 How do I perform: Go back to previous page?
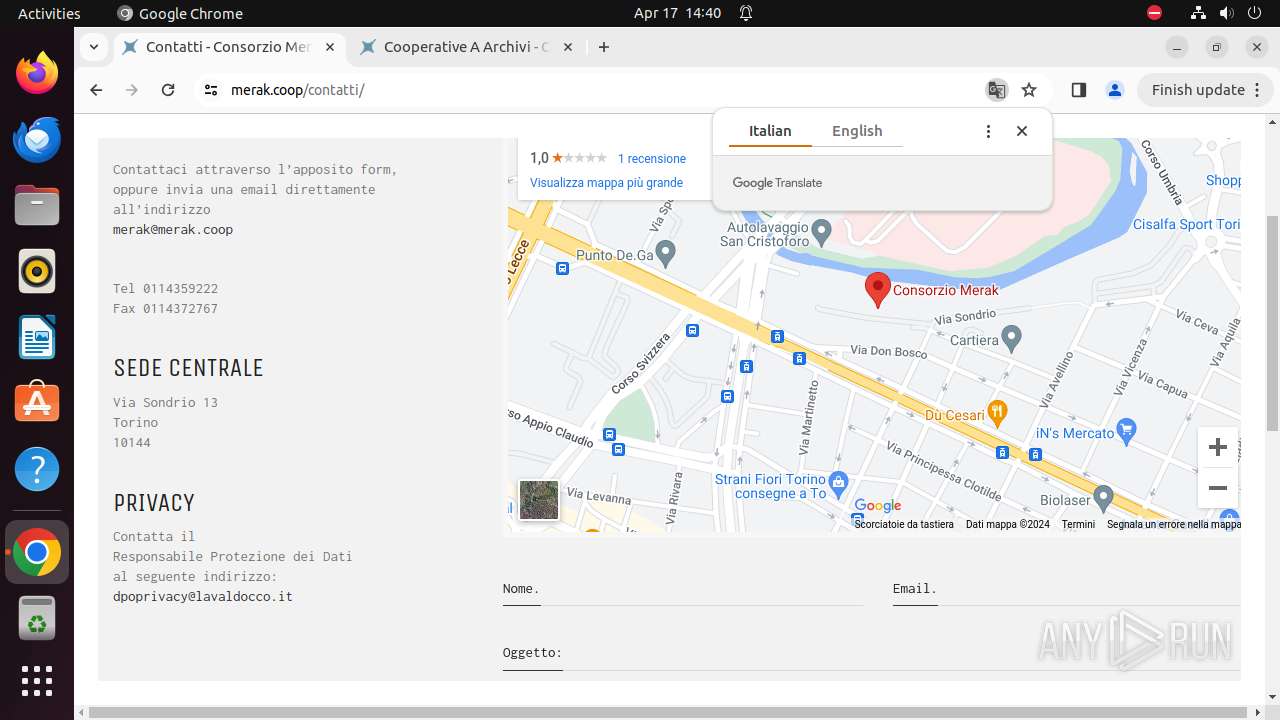click(x=96, y=90)
